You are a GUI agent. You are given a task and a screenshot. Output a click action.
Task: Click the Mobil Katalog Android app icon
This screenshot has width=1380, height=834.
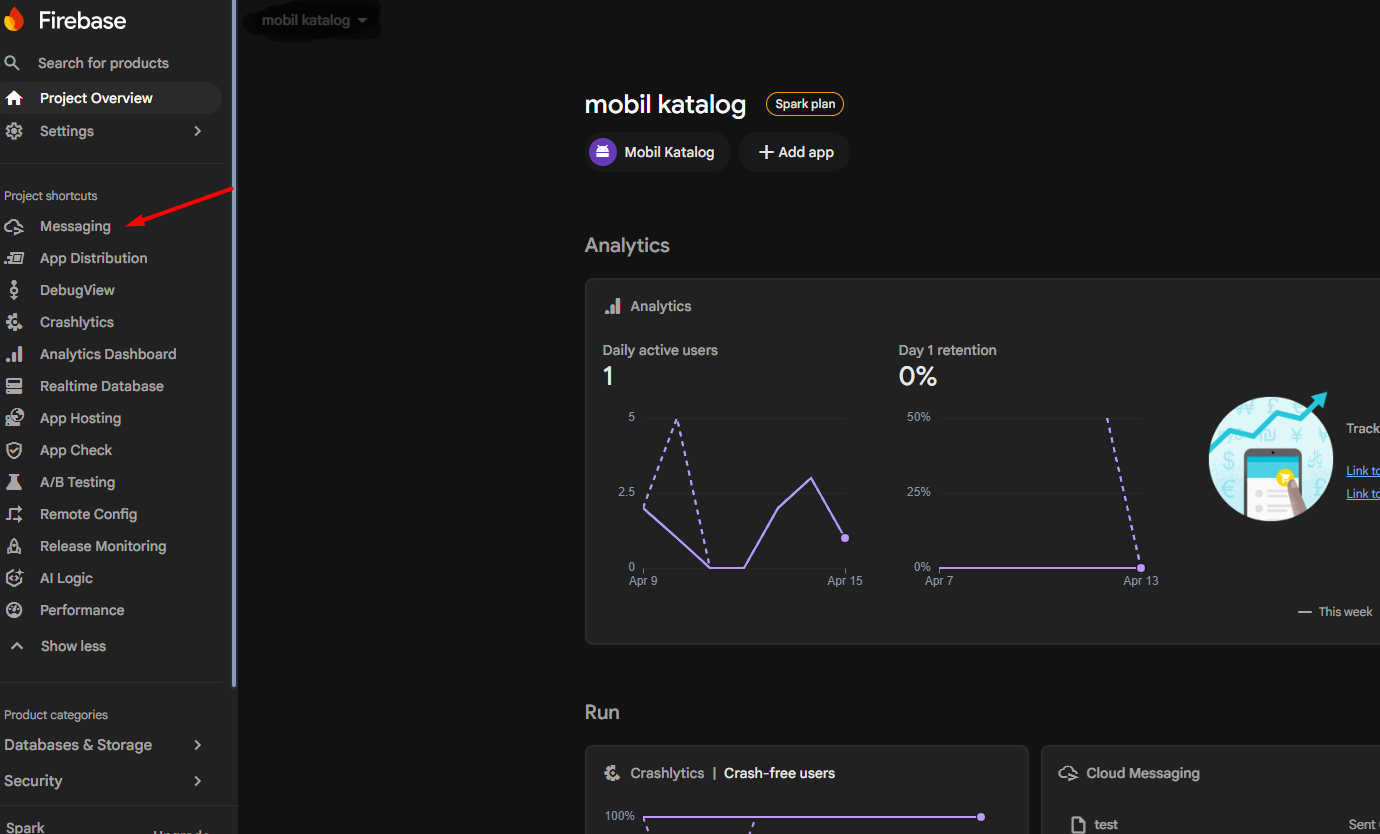tap(602, 152)
